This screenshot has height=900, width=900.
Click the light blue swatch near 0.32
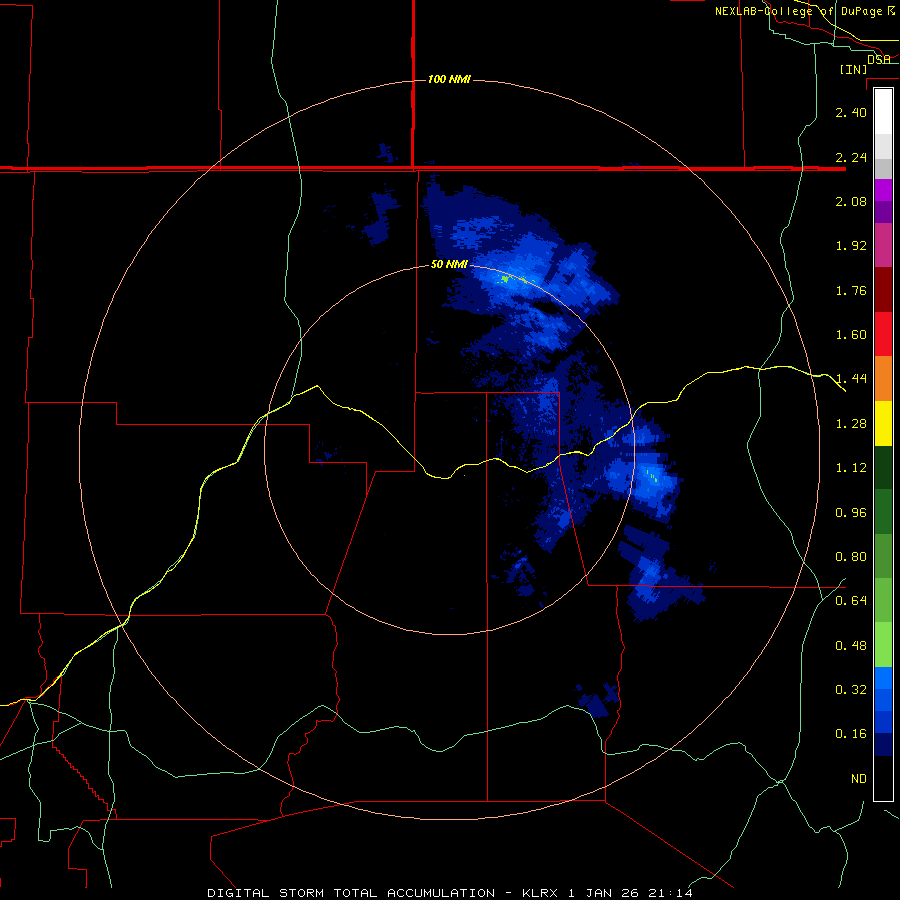click(x=883, y=678)
